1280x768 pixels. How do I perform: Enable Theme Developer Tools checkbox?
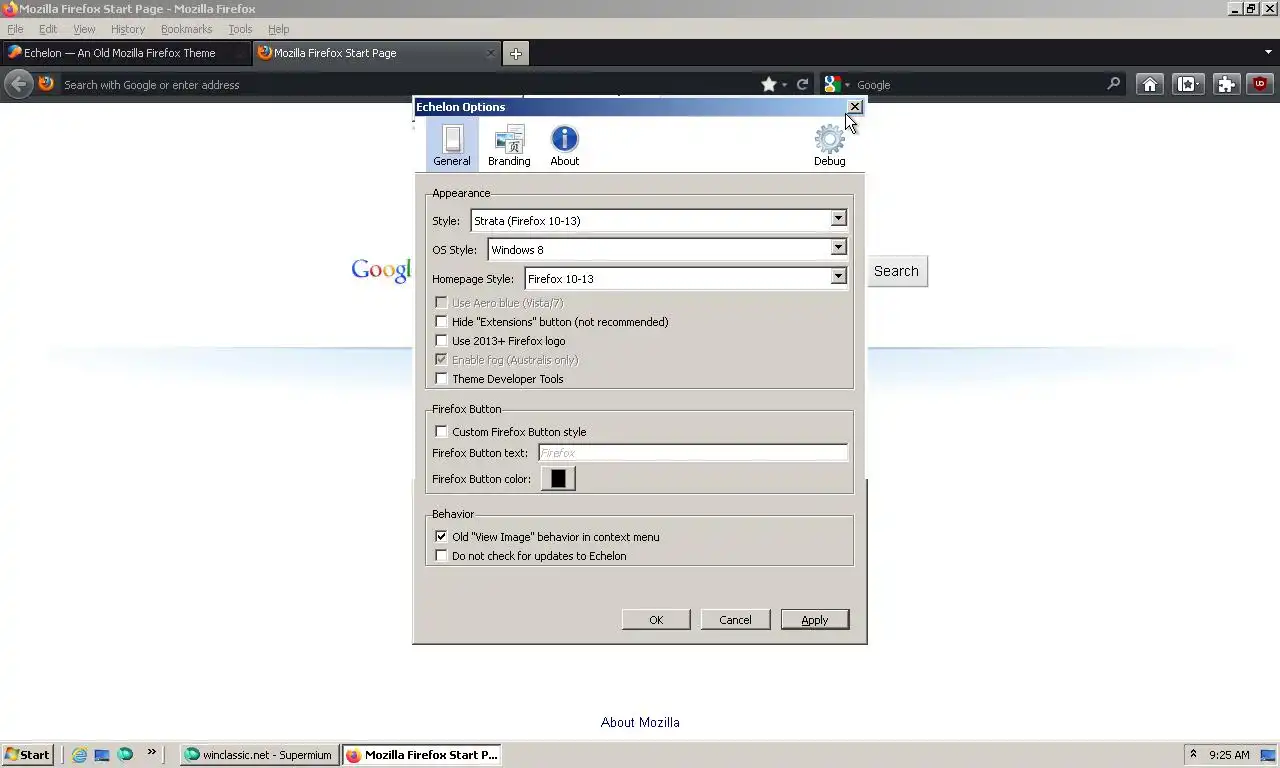coord(441,379)
